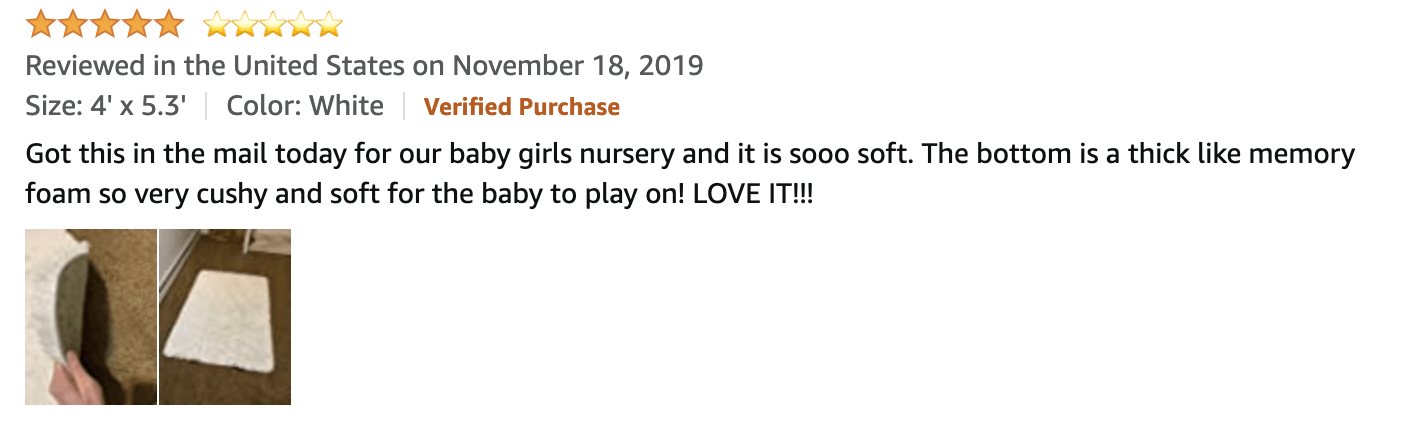
Task: Click the second orange rating star
Action: coord(73,23)
